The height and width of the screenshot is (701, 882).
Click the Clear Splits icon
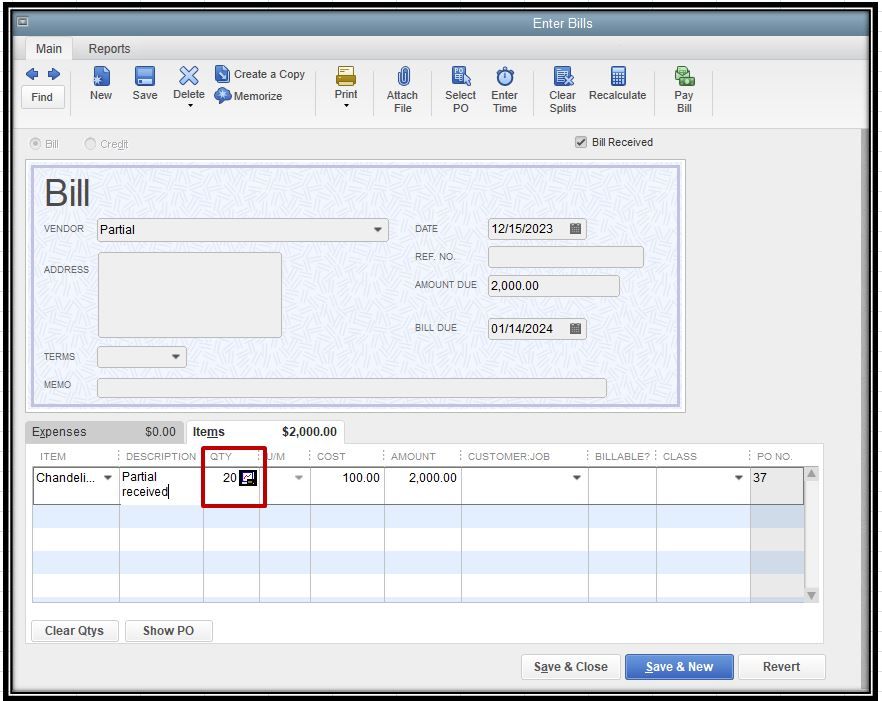563,76
